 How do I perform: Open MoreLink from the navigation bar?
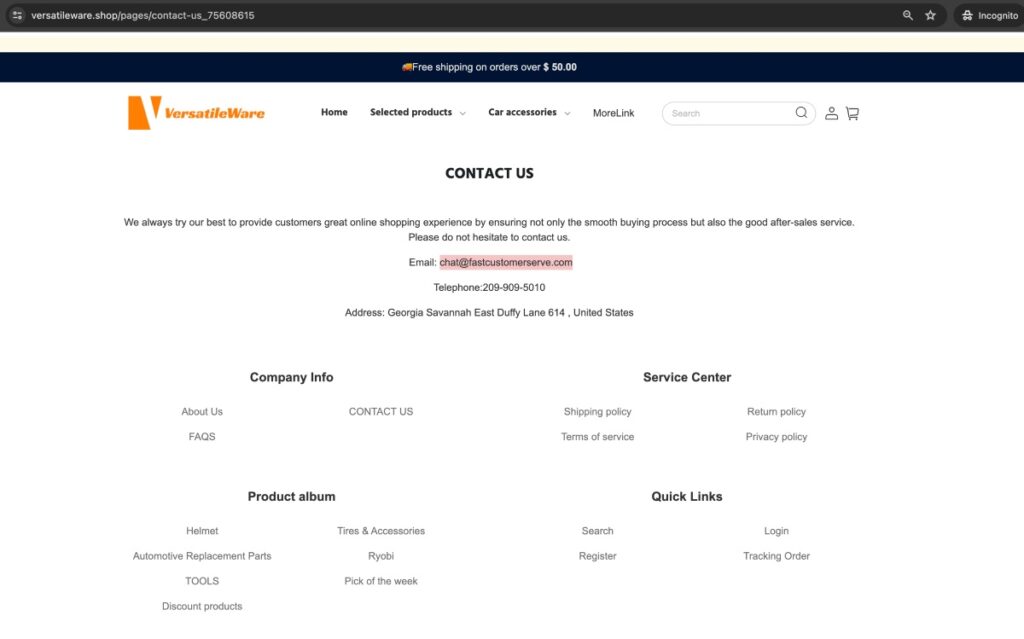coord(613,113)
